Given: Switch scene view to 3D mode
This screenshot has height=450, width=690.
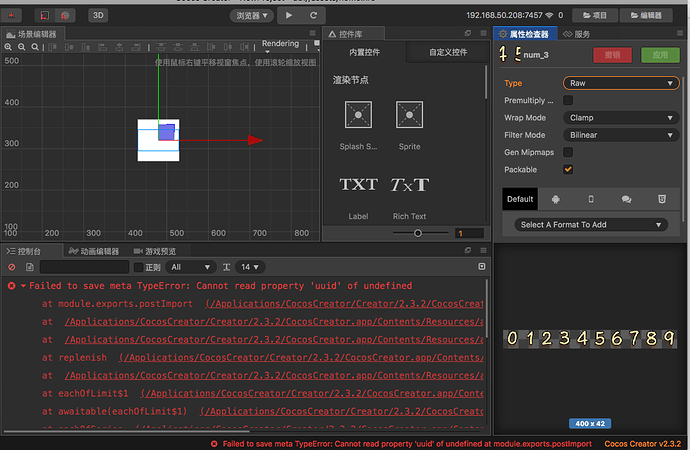Looking at the screenshot, I should tap(98, 15).
